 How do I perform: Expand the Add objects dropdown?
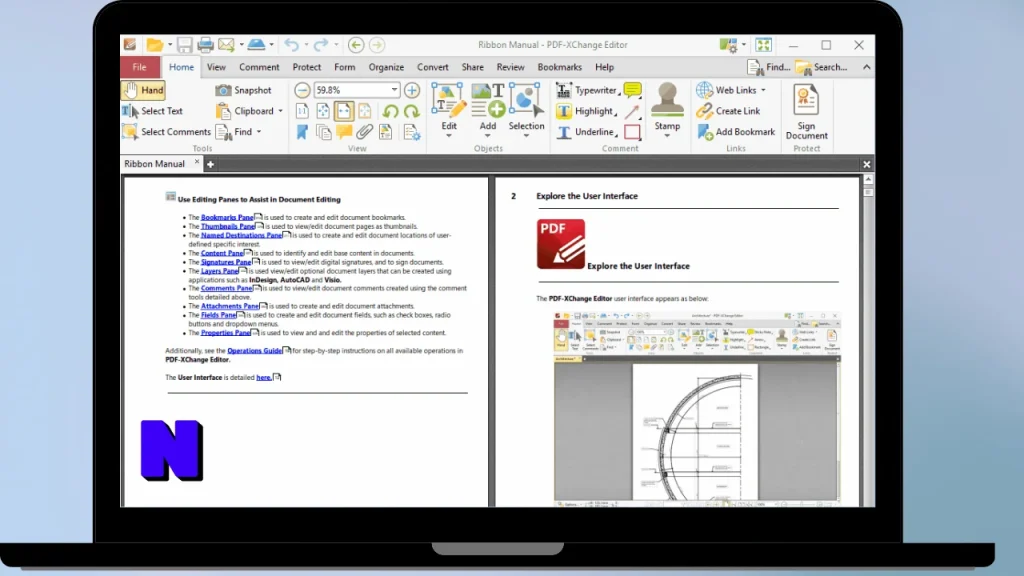[487, 136]
